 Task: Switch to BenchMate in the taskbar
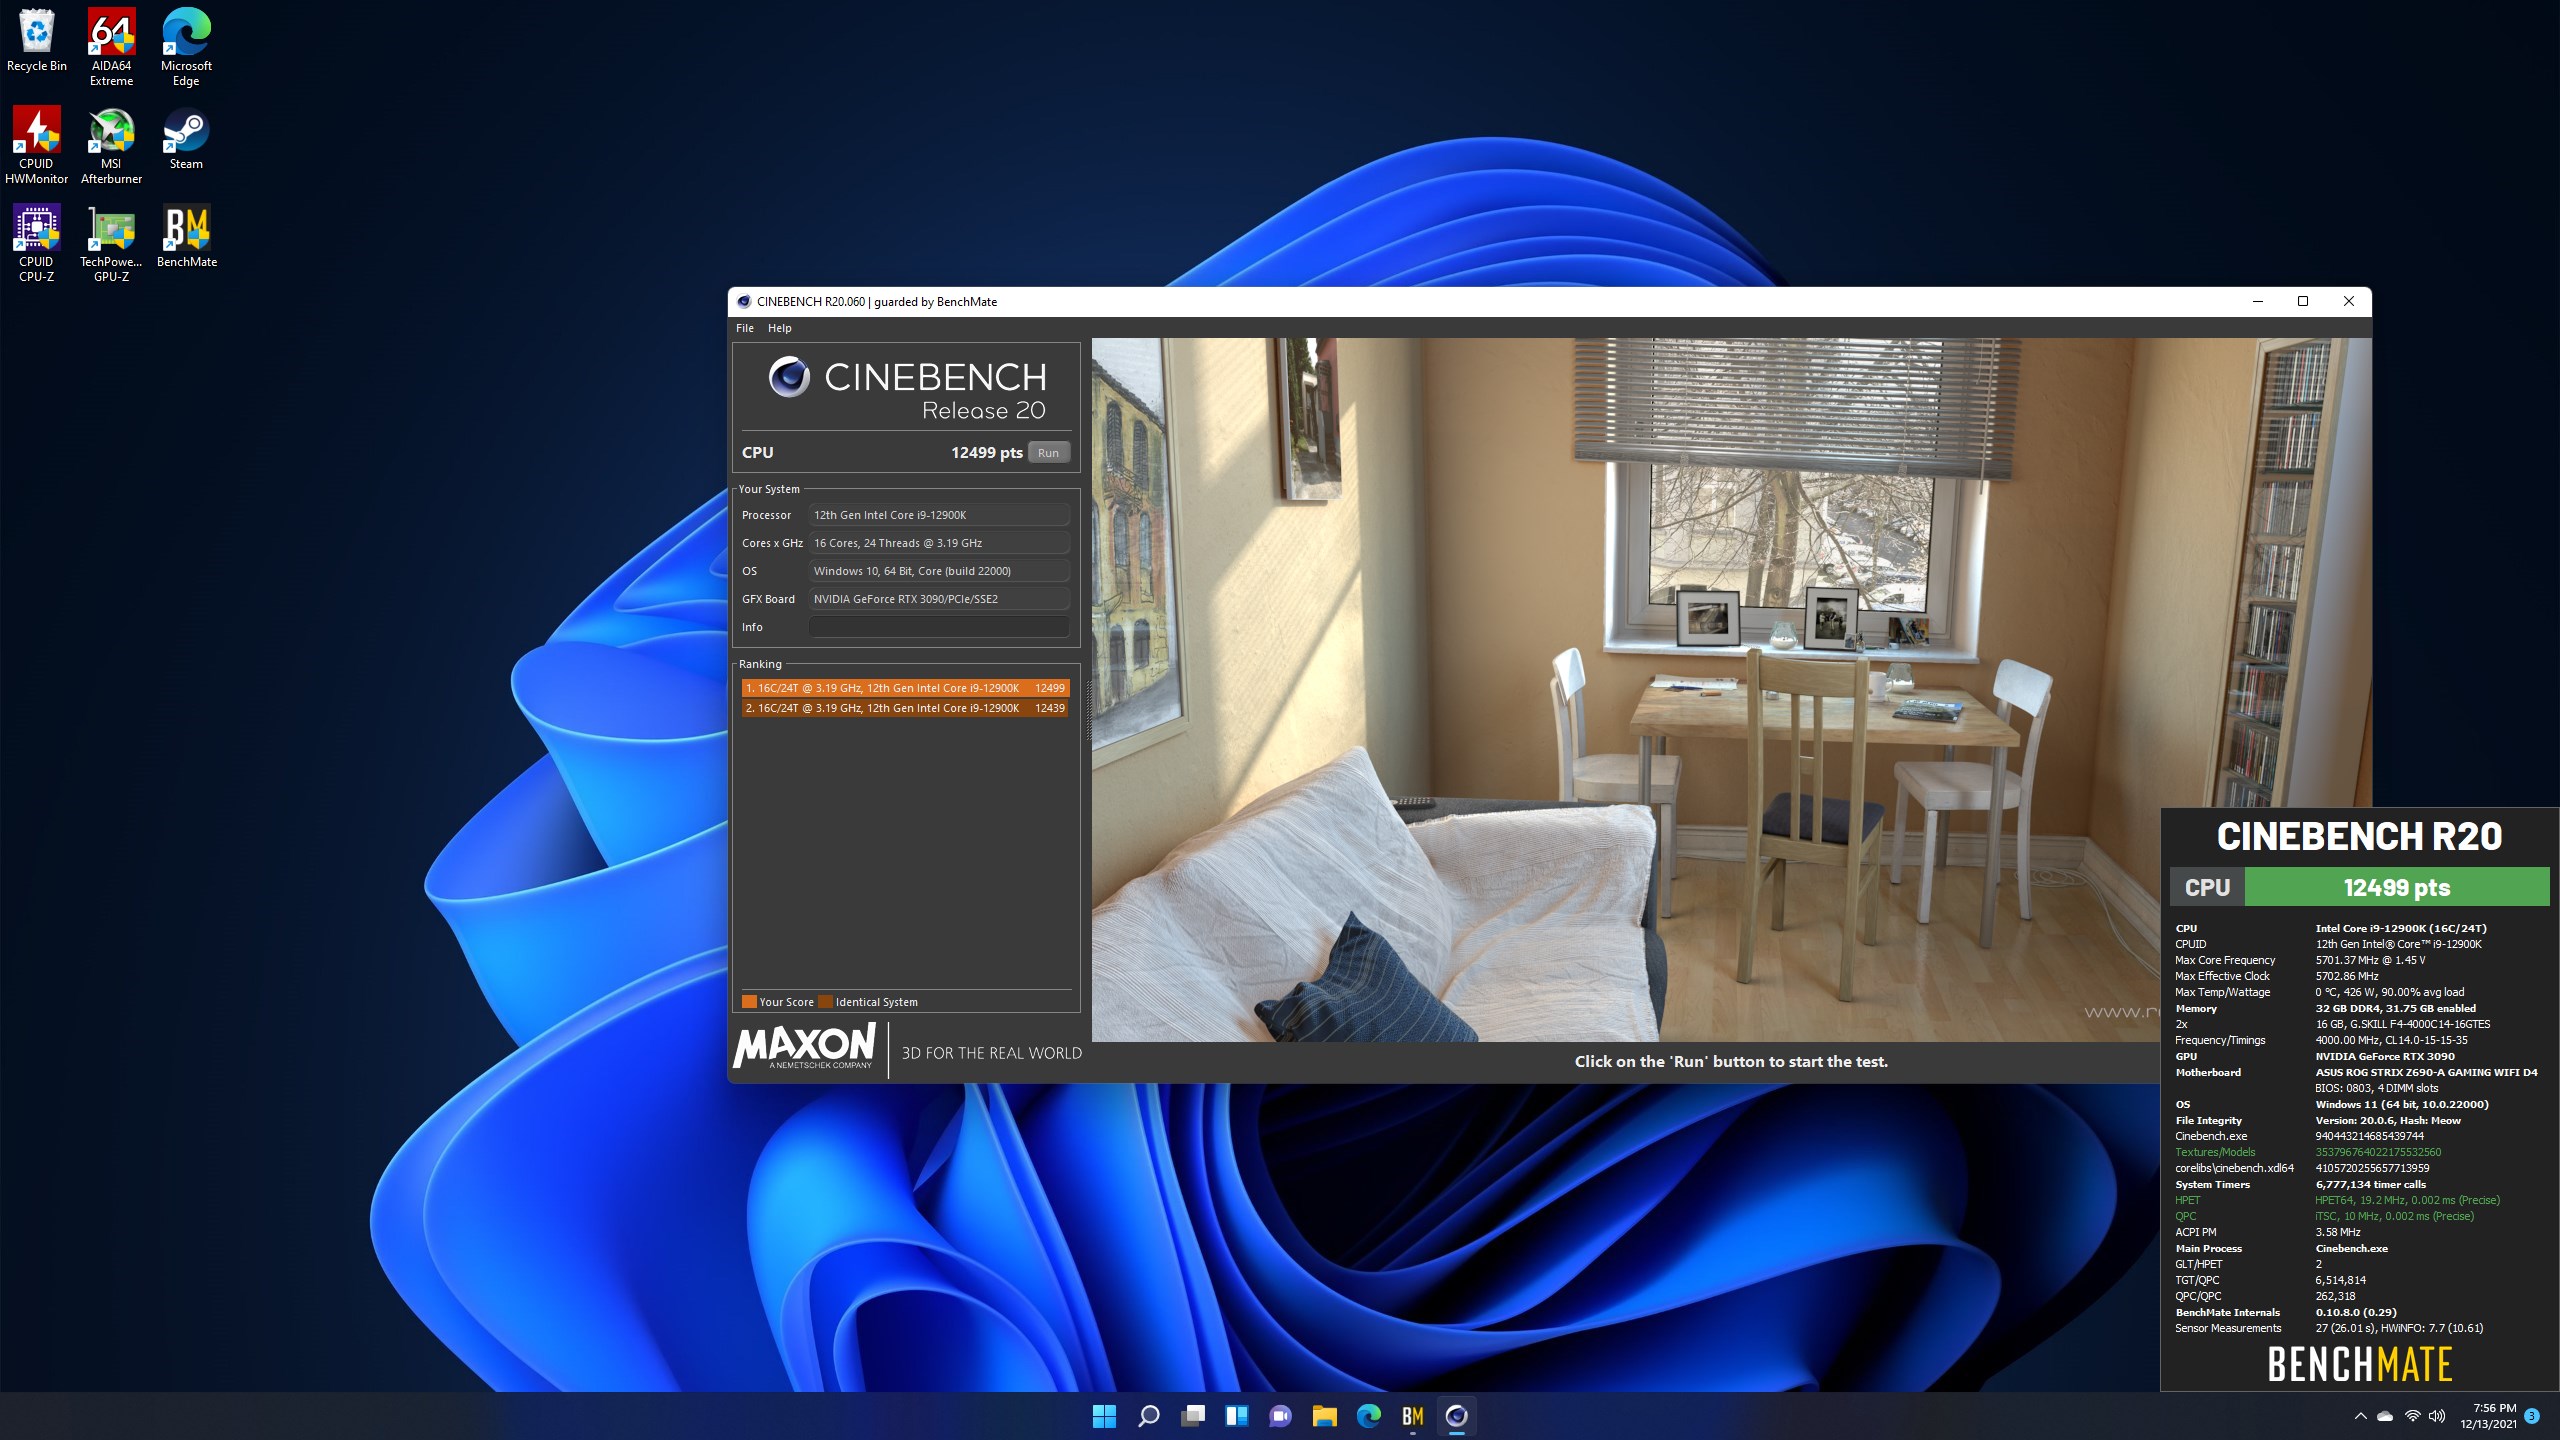coord(1412,1416)
